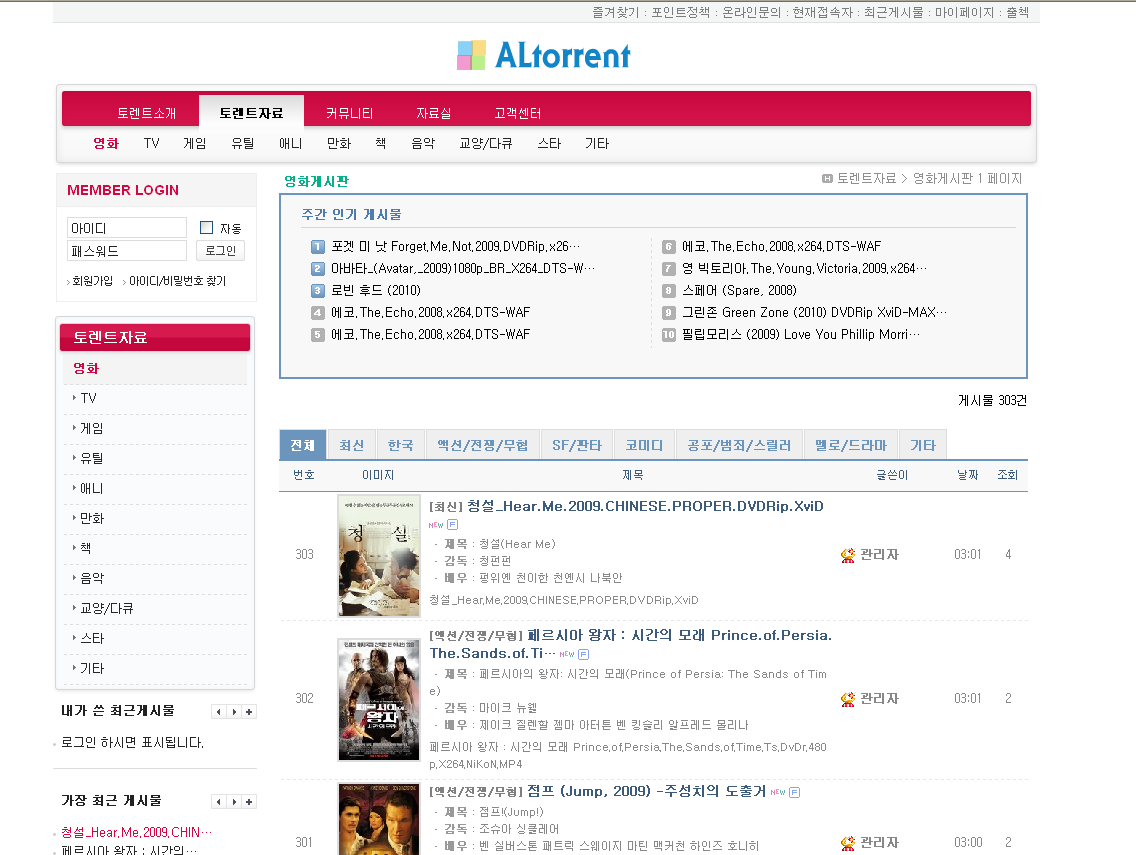The width and height of the screenshot is (1136, 855).
Task: Open 회원가입 sign-up link
Action: click(x=92, y=281)
